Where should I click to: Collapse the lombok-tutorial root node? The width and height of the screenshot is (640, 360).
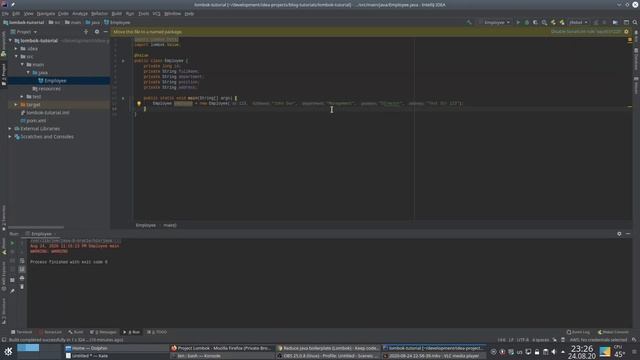[11, 41]
